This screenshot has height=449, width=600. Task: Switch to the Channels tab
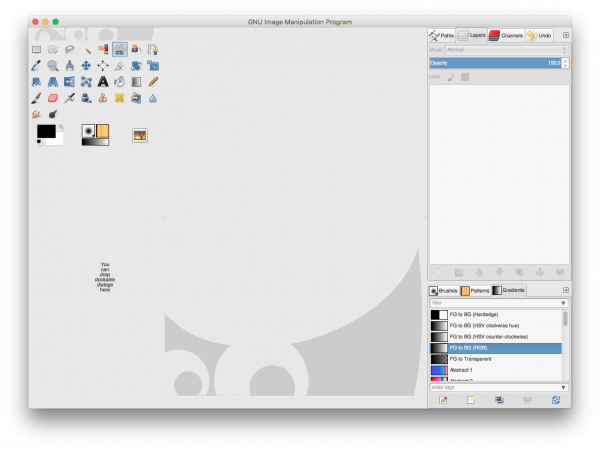(506, 35)
